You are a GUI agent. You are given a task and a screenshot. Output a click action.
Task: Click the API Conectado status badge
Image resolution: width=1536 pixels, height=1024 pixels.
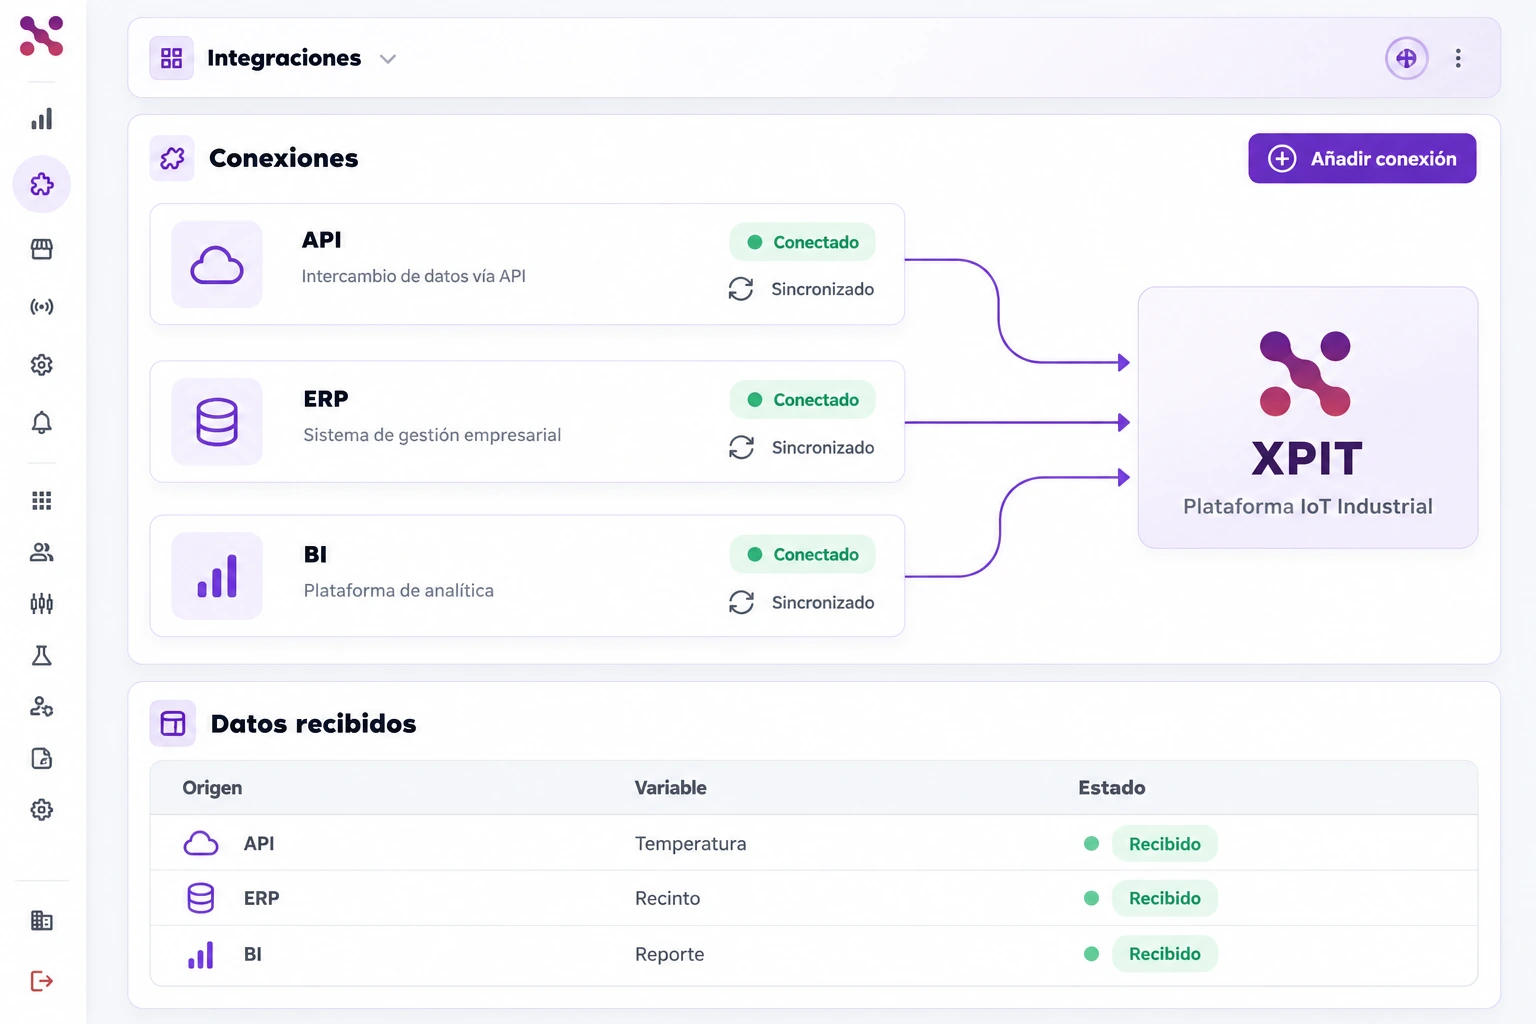tap(802, 242)
